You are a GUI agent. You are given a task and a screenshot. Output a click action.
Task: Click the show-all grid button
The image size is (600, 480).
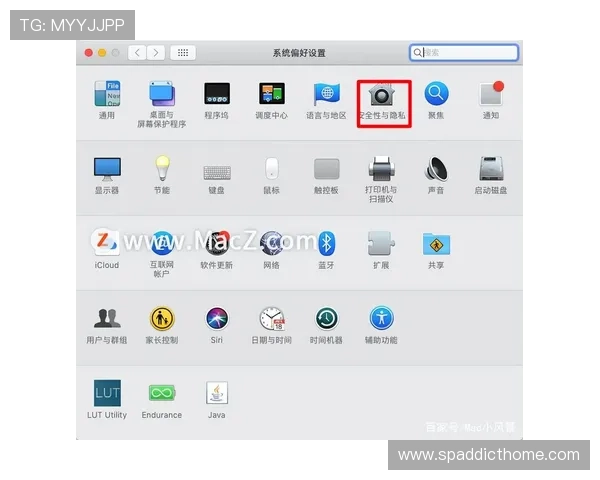coord(182,52)
